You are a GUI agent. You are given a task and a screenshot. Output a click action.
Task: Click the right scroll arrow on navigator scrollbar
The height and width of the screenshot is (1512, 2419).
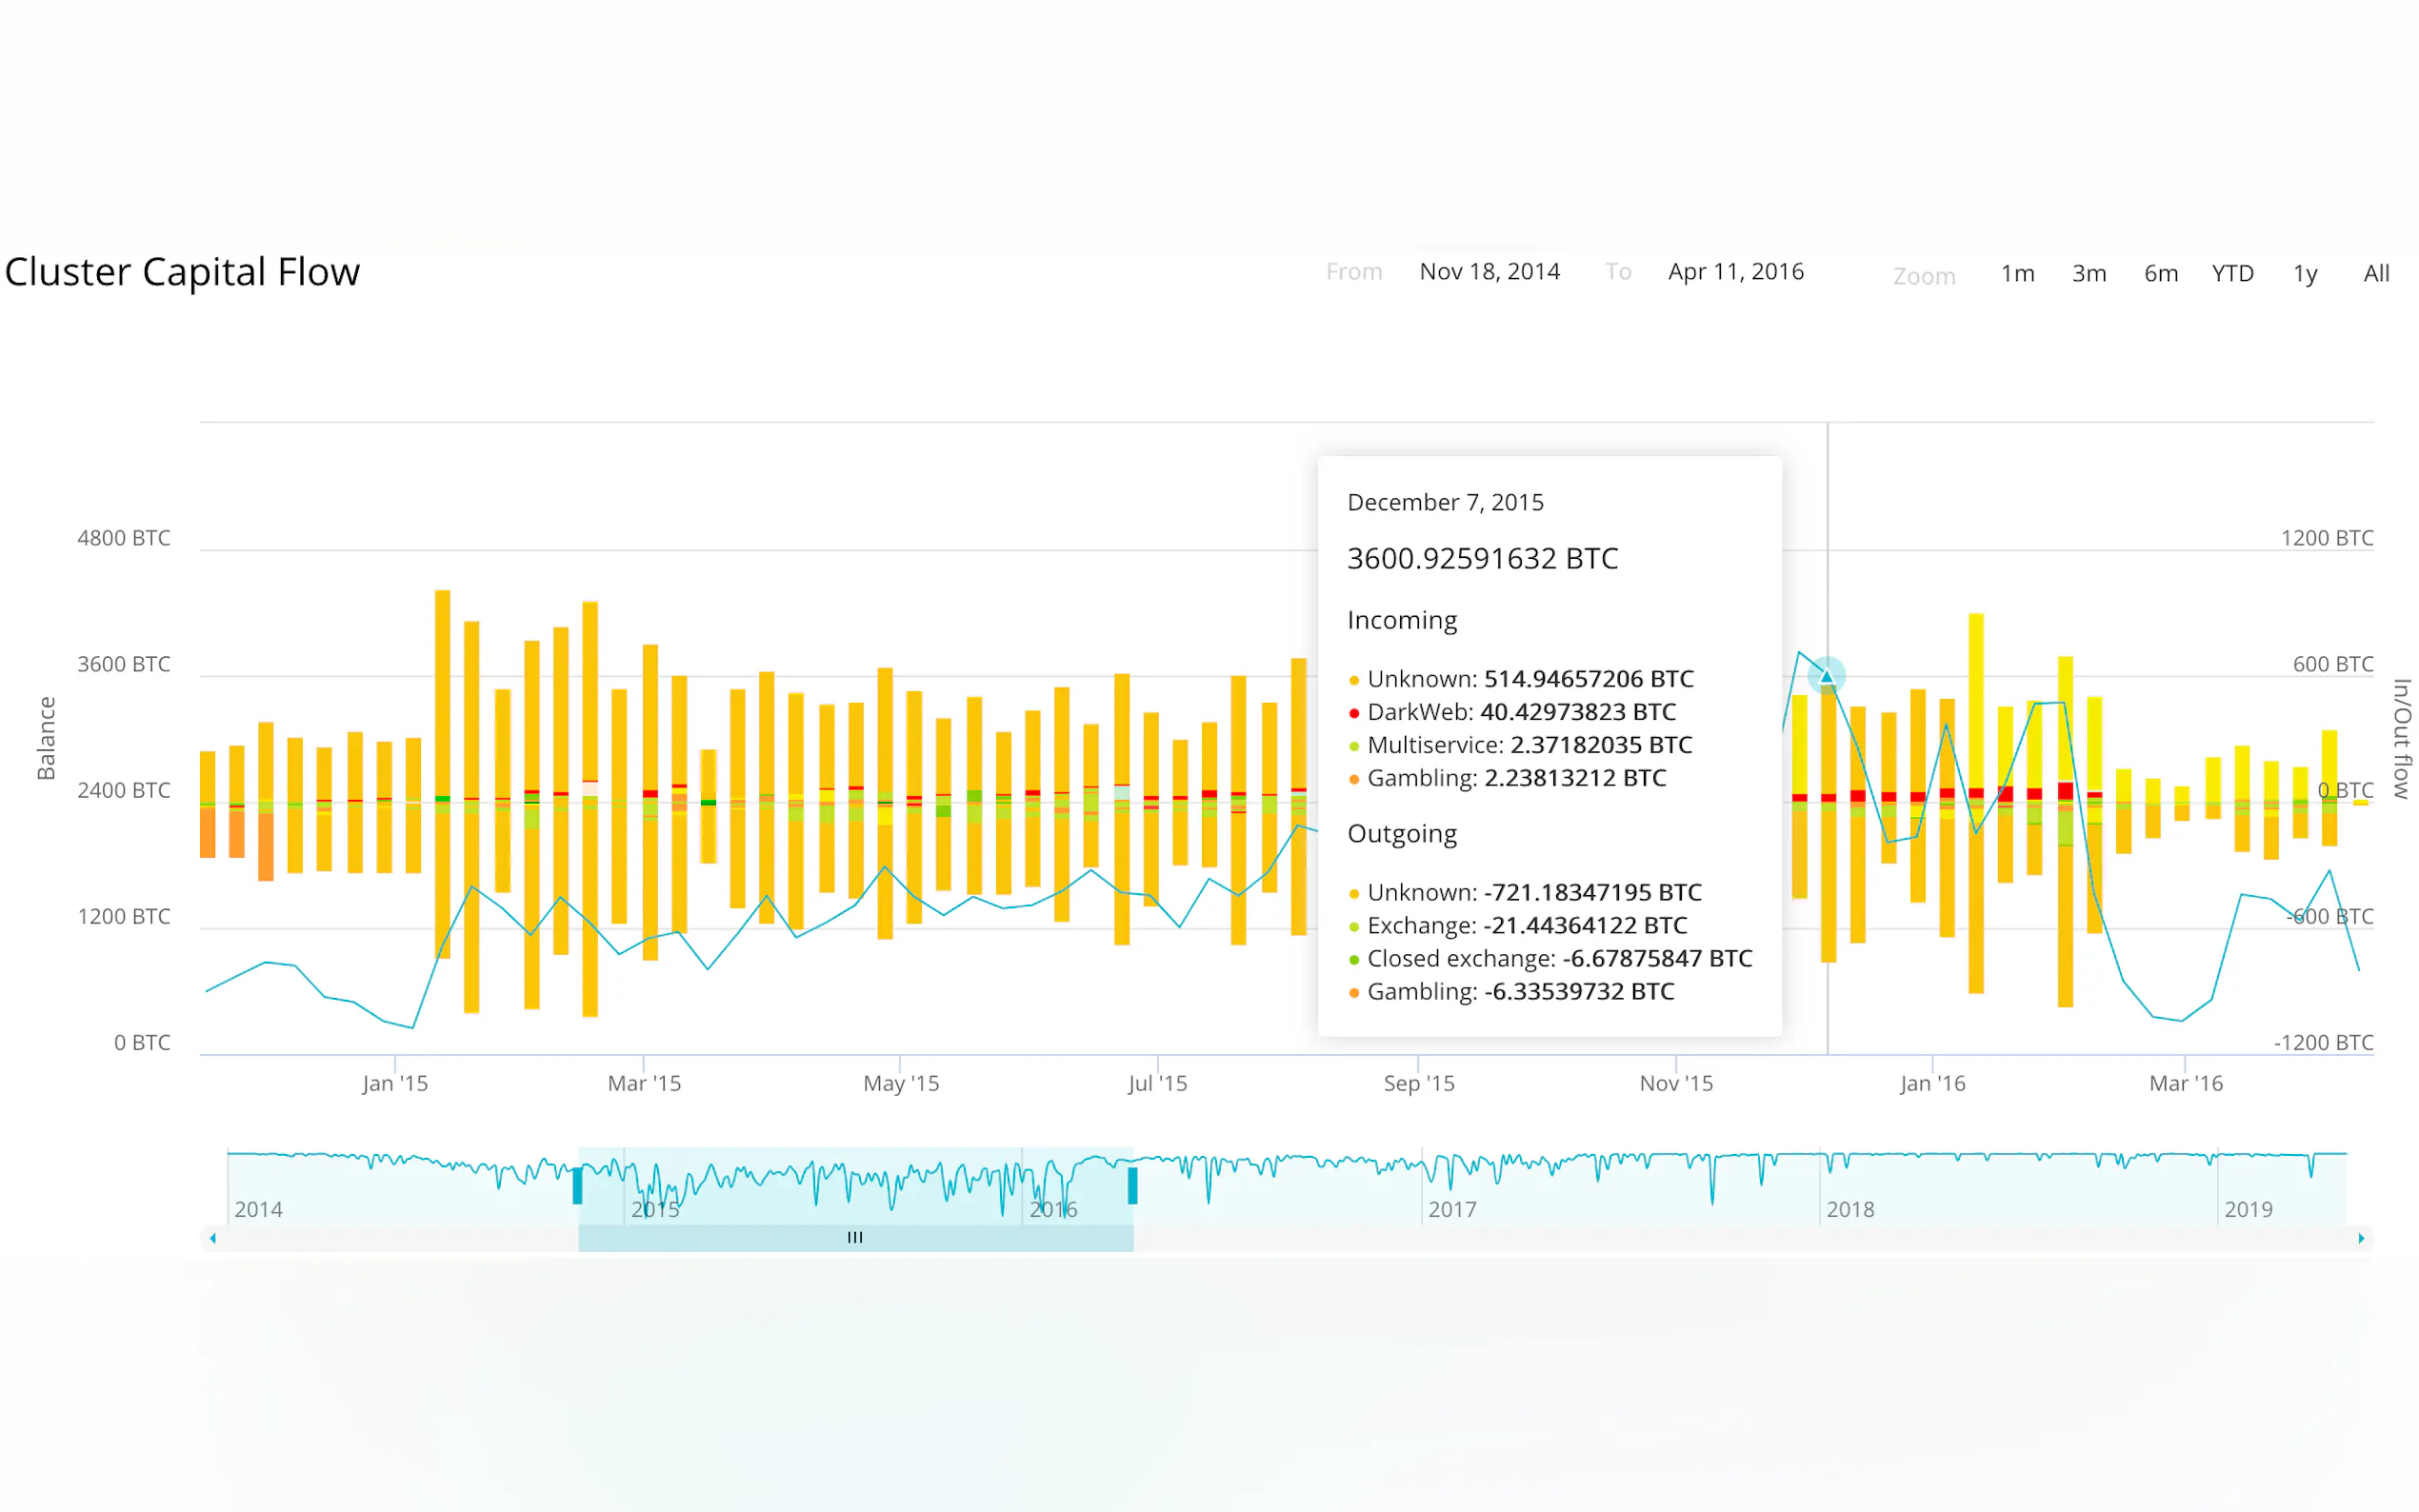pyautogui.click(x=2361, y=1238)
